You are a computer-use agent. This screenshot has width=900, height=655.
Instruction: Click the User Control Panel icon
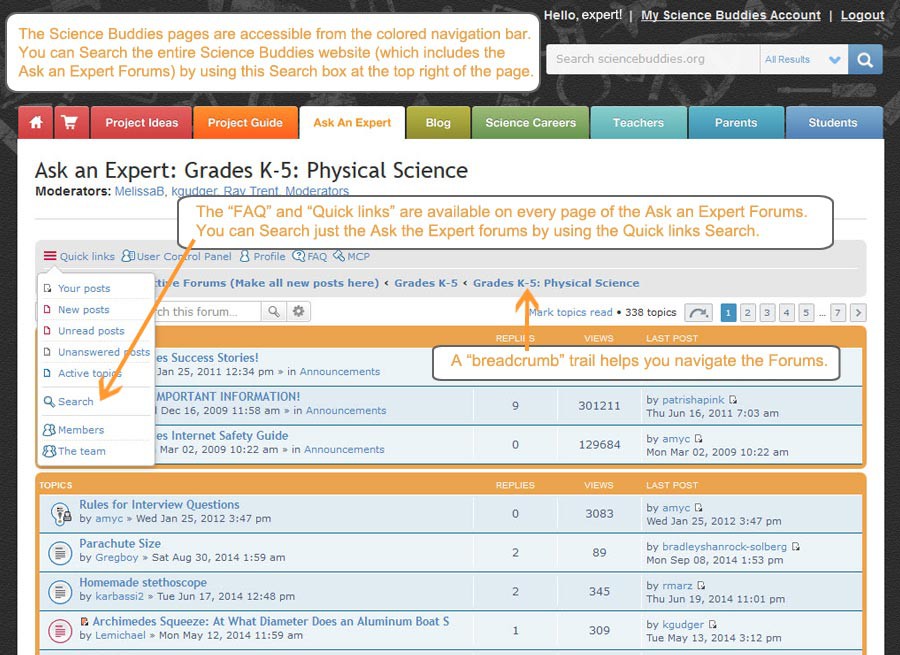pyautogui.click(x=128, y=256)
